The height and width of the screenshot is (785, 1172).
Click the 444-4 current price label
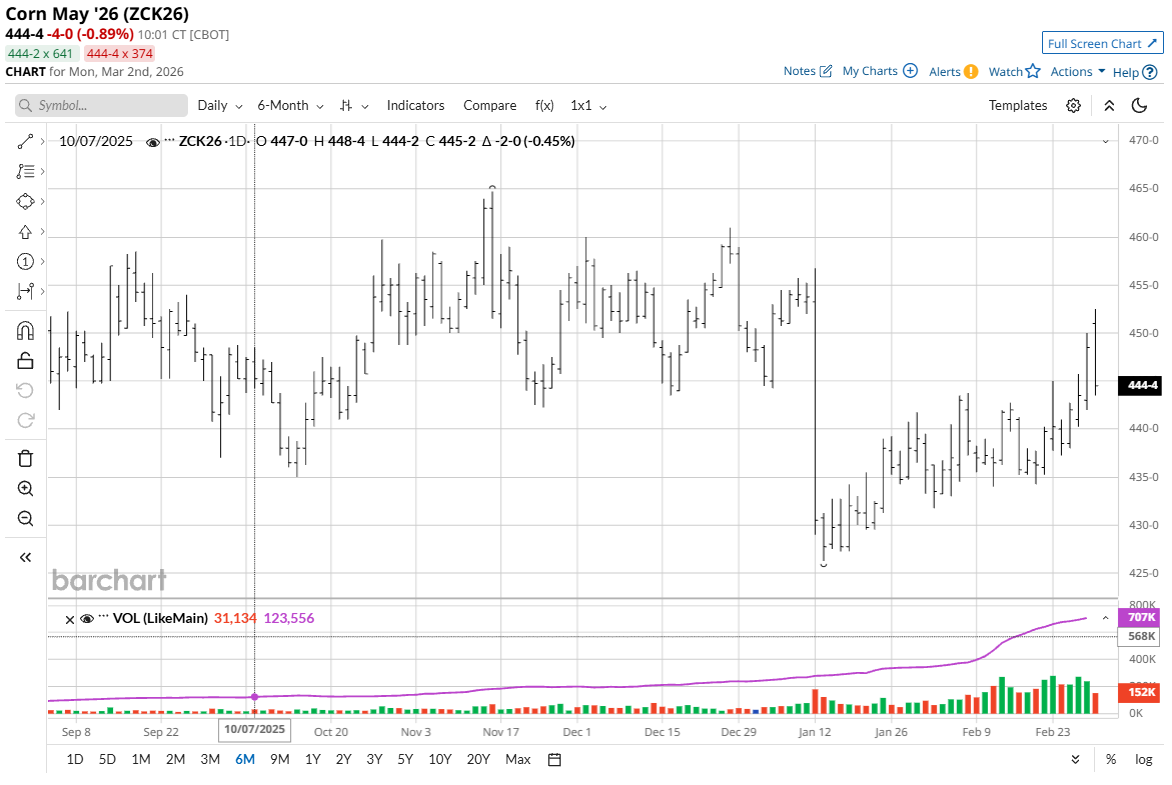[x=1140, y=386]
